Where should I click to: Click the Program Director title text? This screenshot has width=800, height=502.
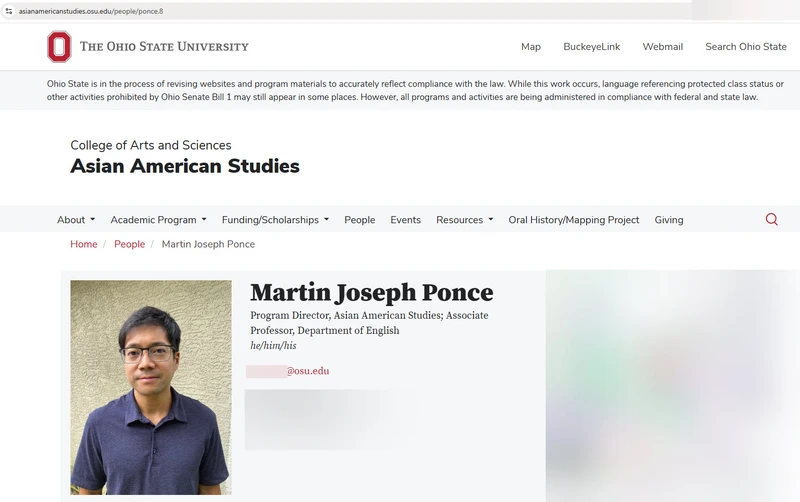tap(369, 323)
